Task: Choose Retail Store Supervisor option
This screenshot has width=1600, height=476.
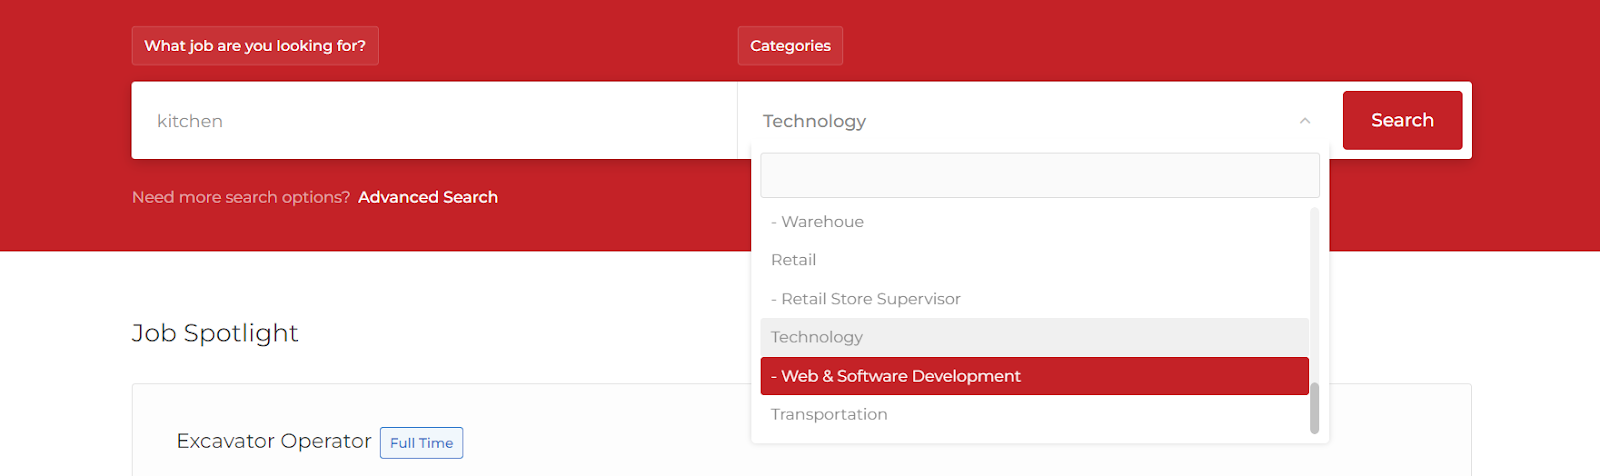Action: [1034, 299]
